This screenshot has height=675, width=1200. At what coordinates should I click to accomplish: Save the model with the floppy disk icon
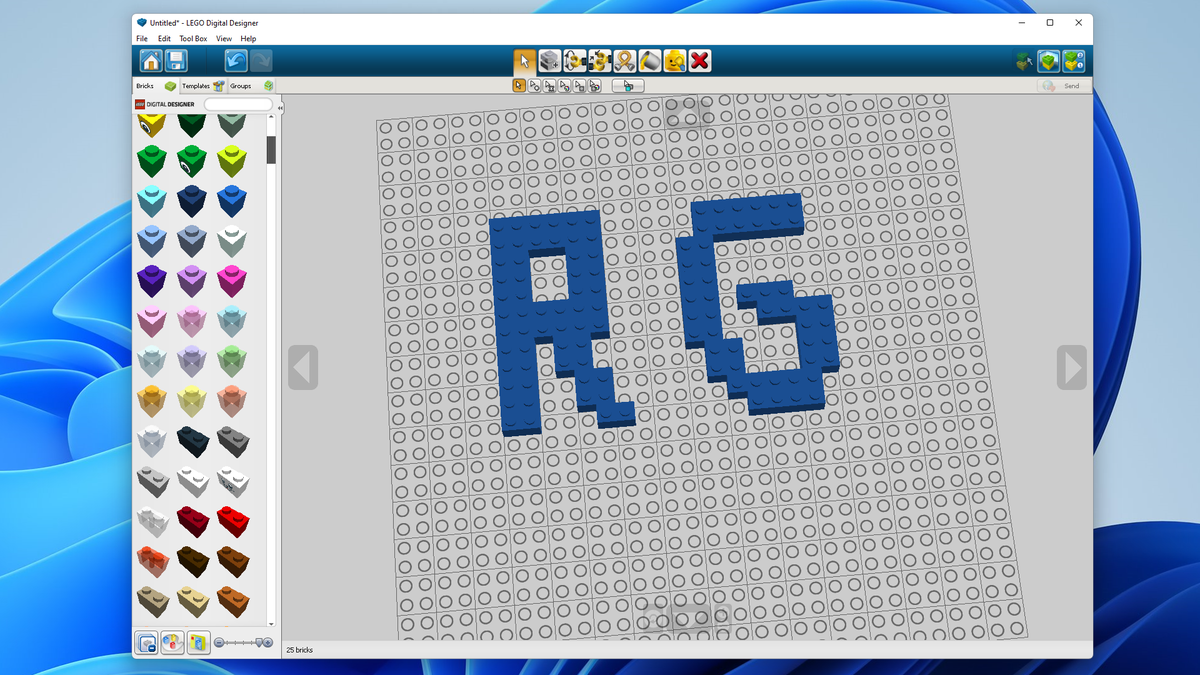176,60
